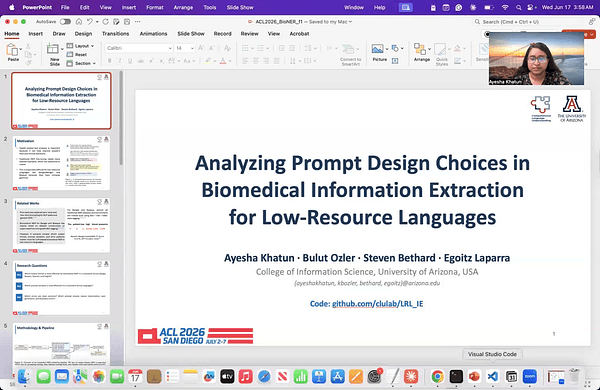The image size is (600, 390).
Task: Open Zoom app from dock
Action: 530,377
